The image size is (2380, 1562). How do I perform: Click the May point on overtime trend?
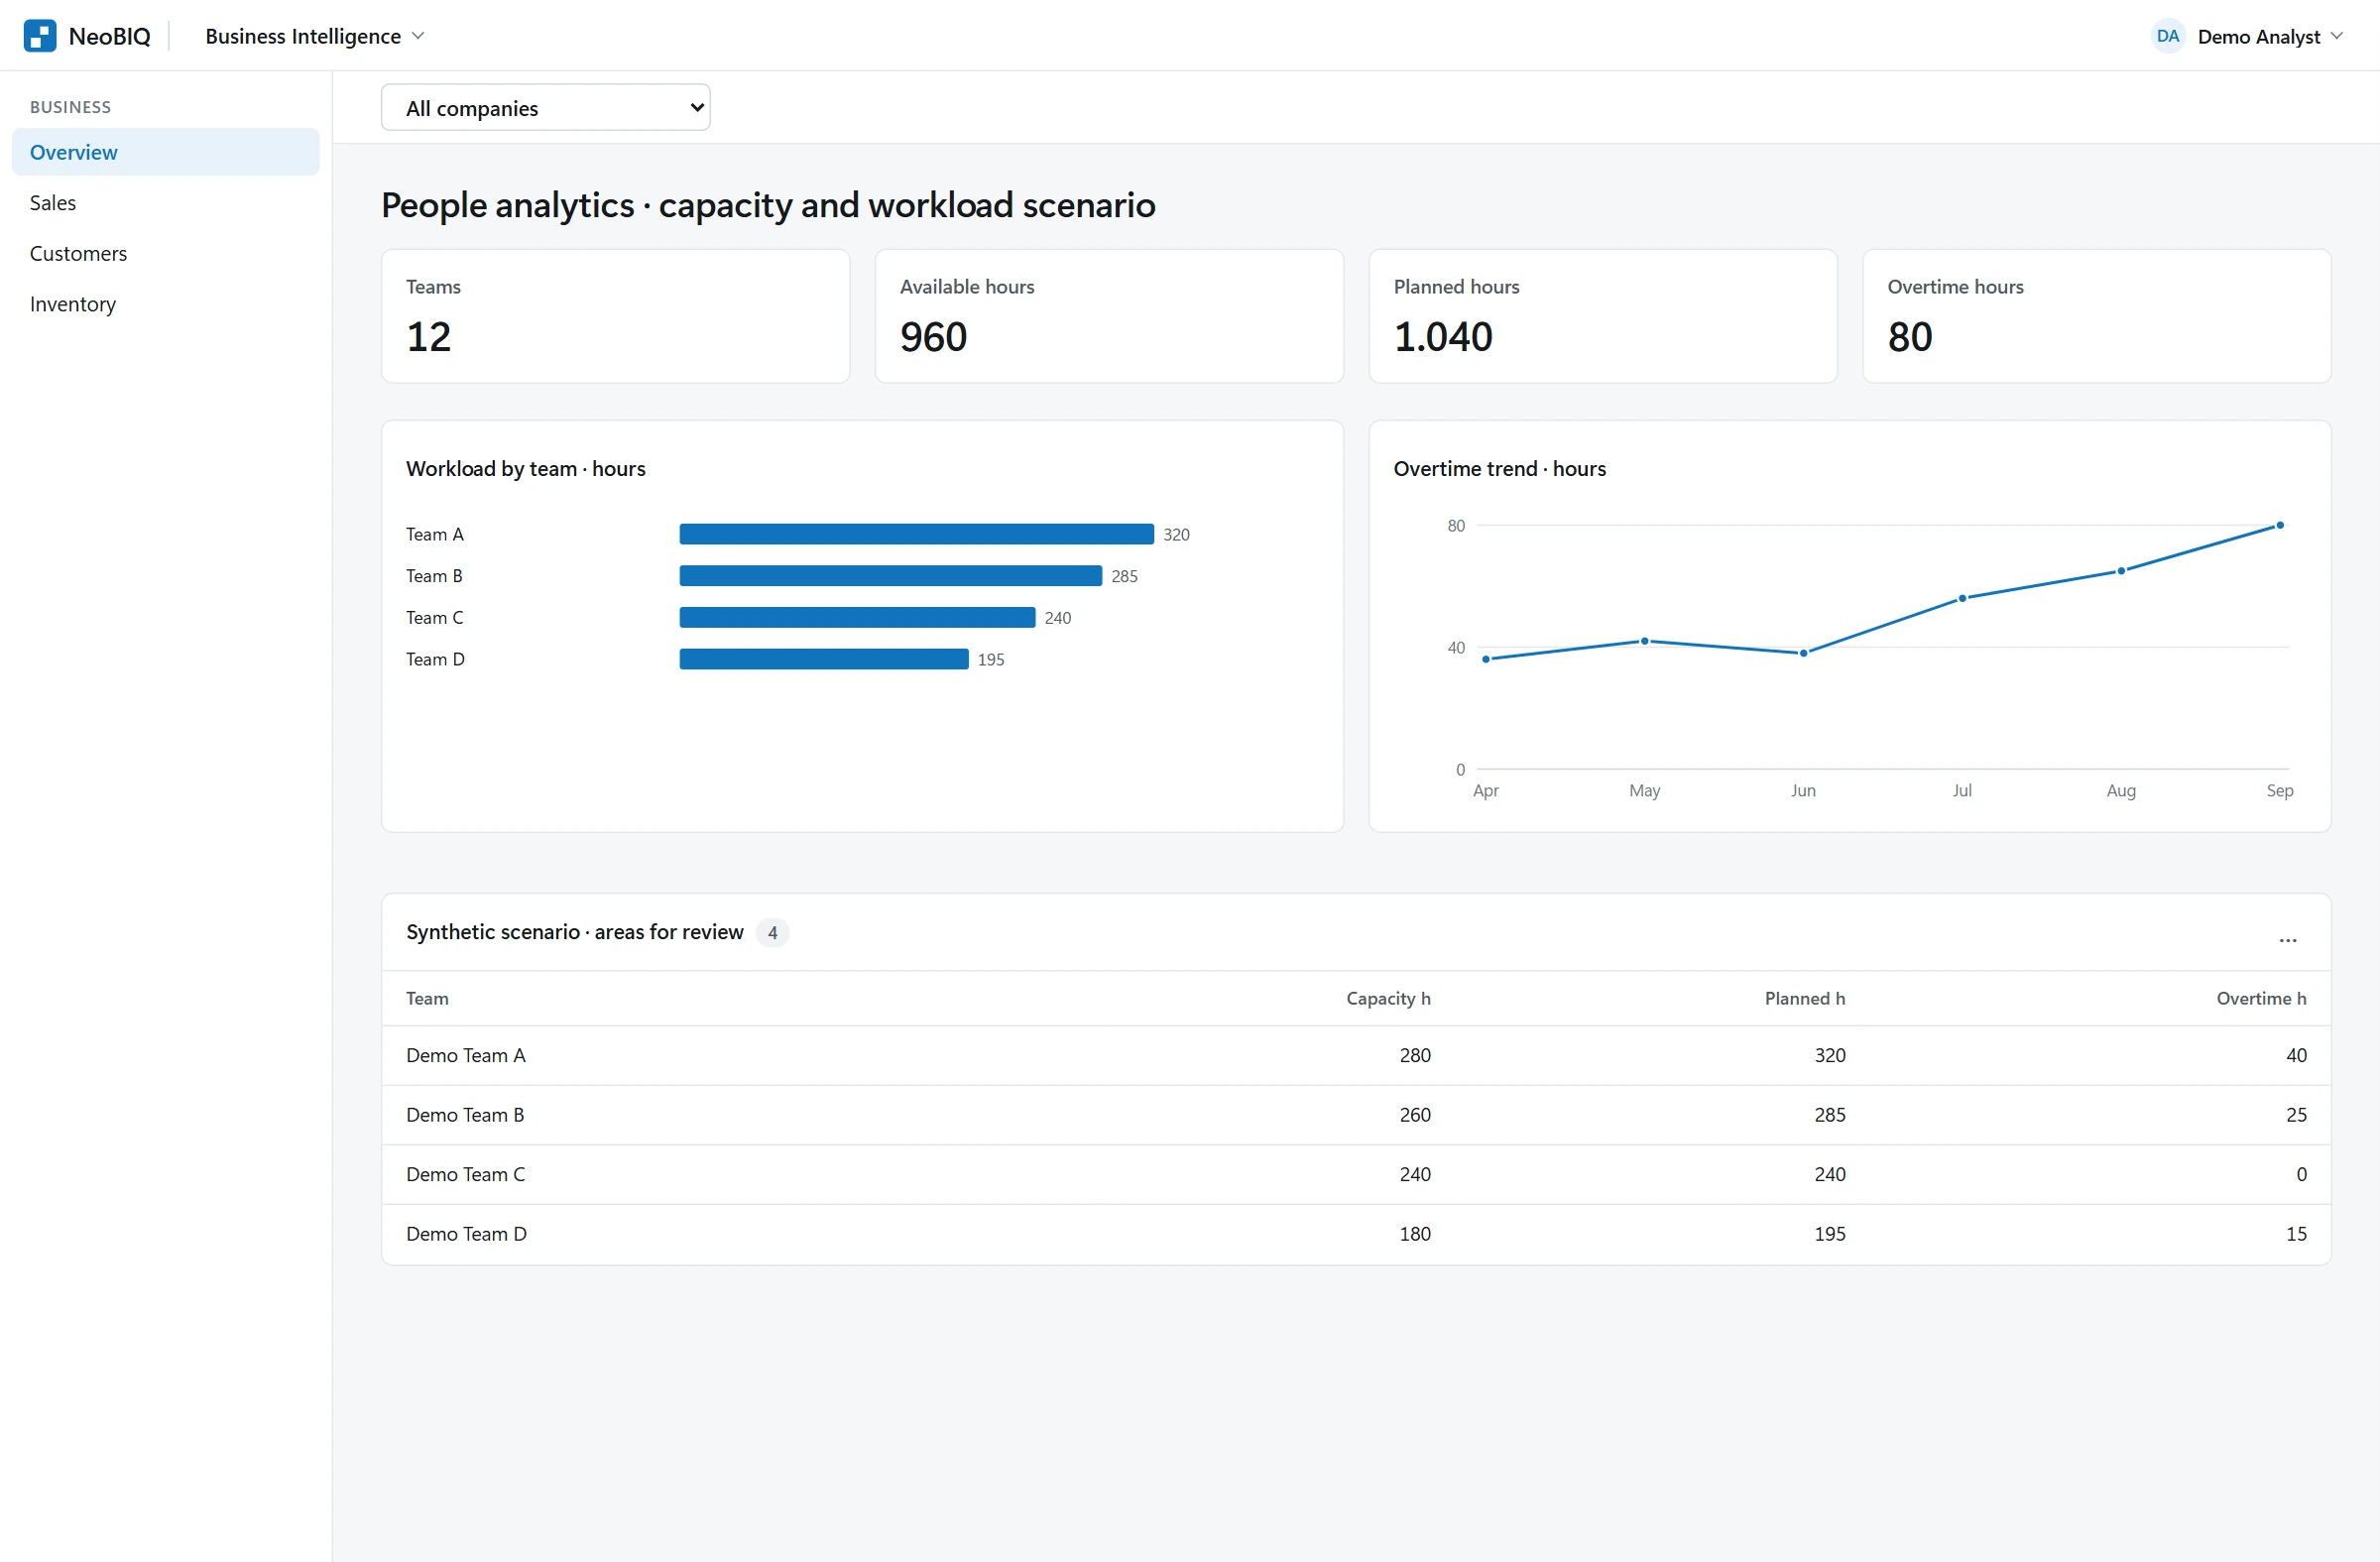click(1644, 641)
